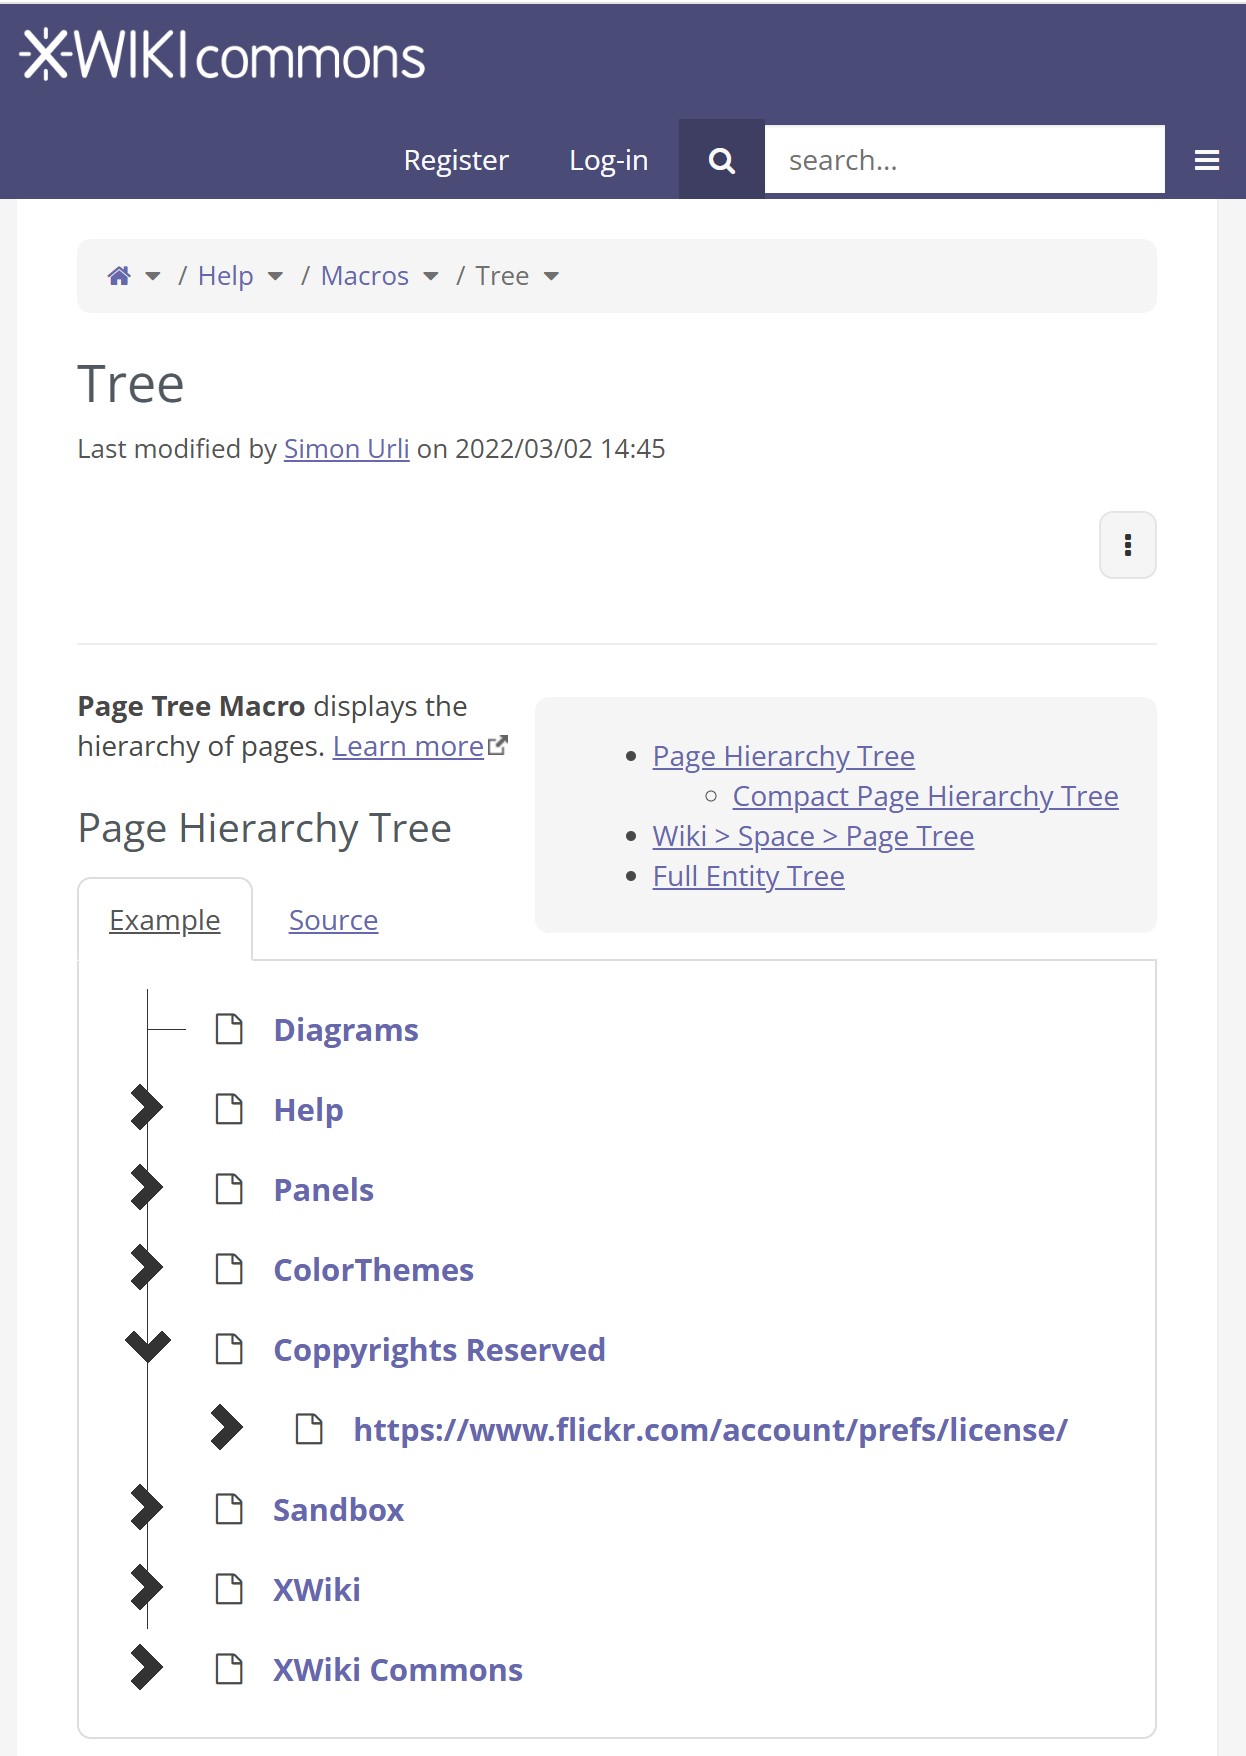
Task: Click the Register link
Action: coord(456,160)
